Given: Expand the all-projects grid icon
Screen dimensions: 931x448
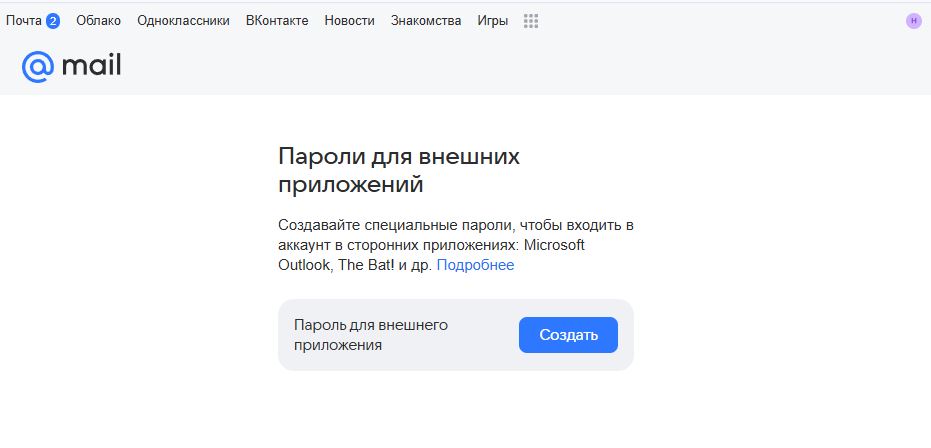Looking at the screenshot, I should (531, 21).
